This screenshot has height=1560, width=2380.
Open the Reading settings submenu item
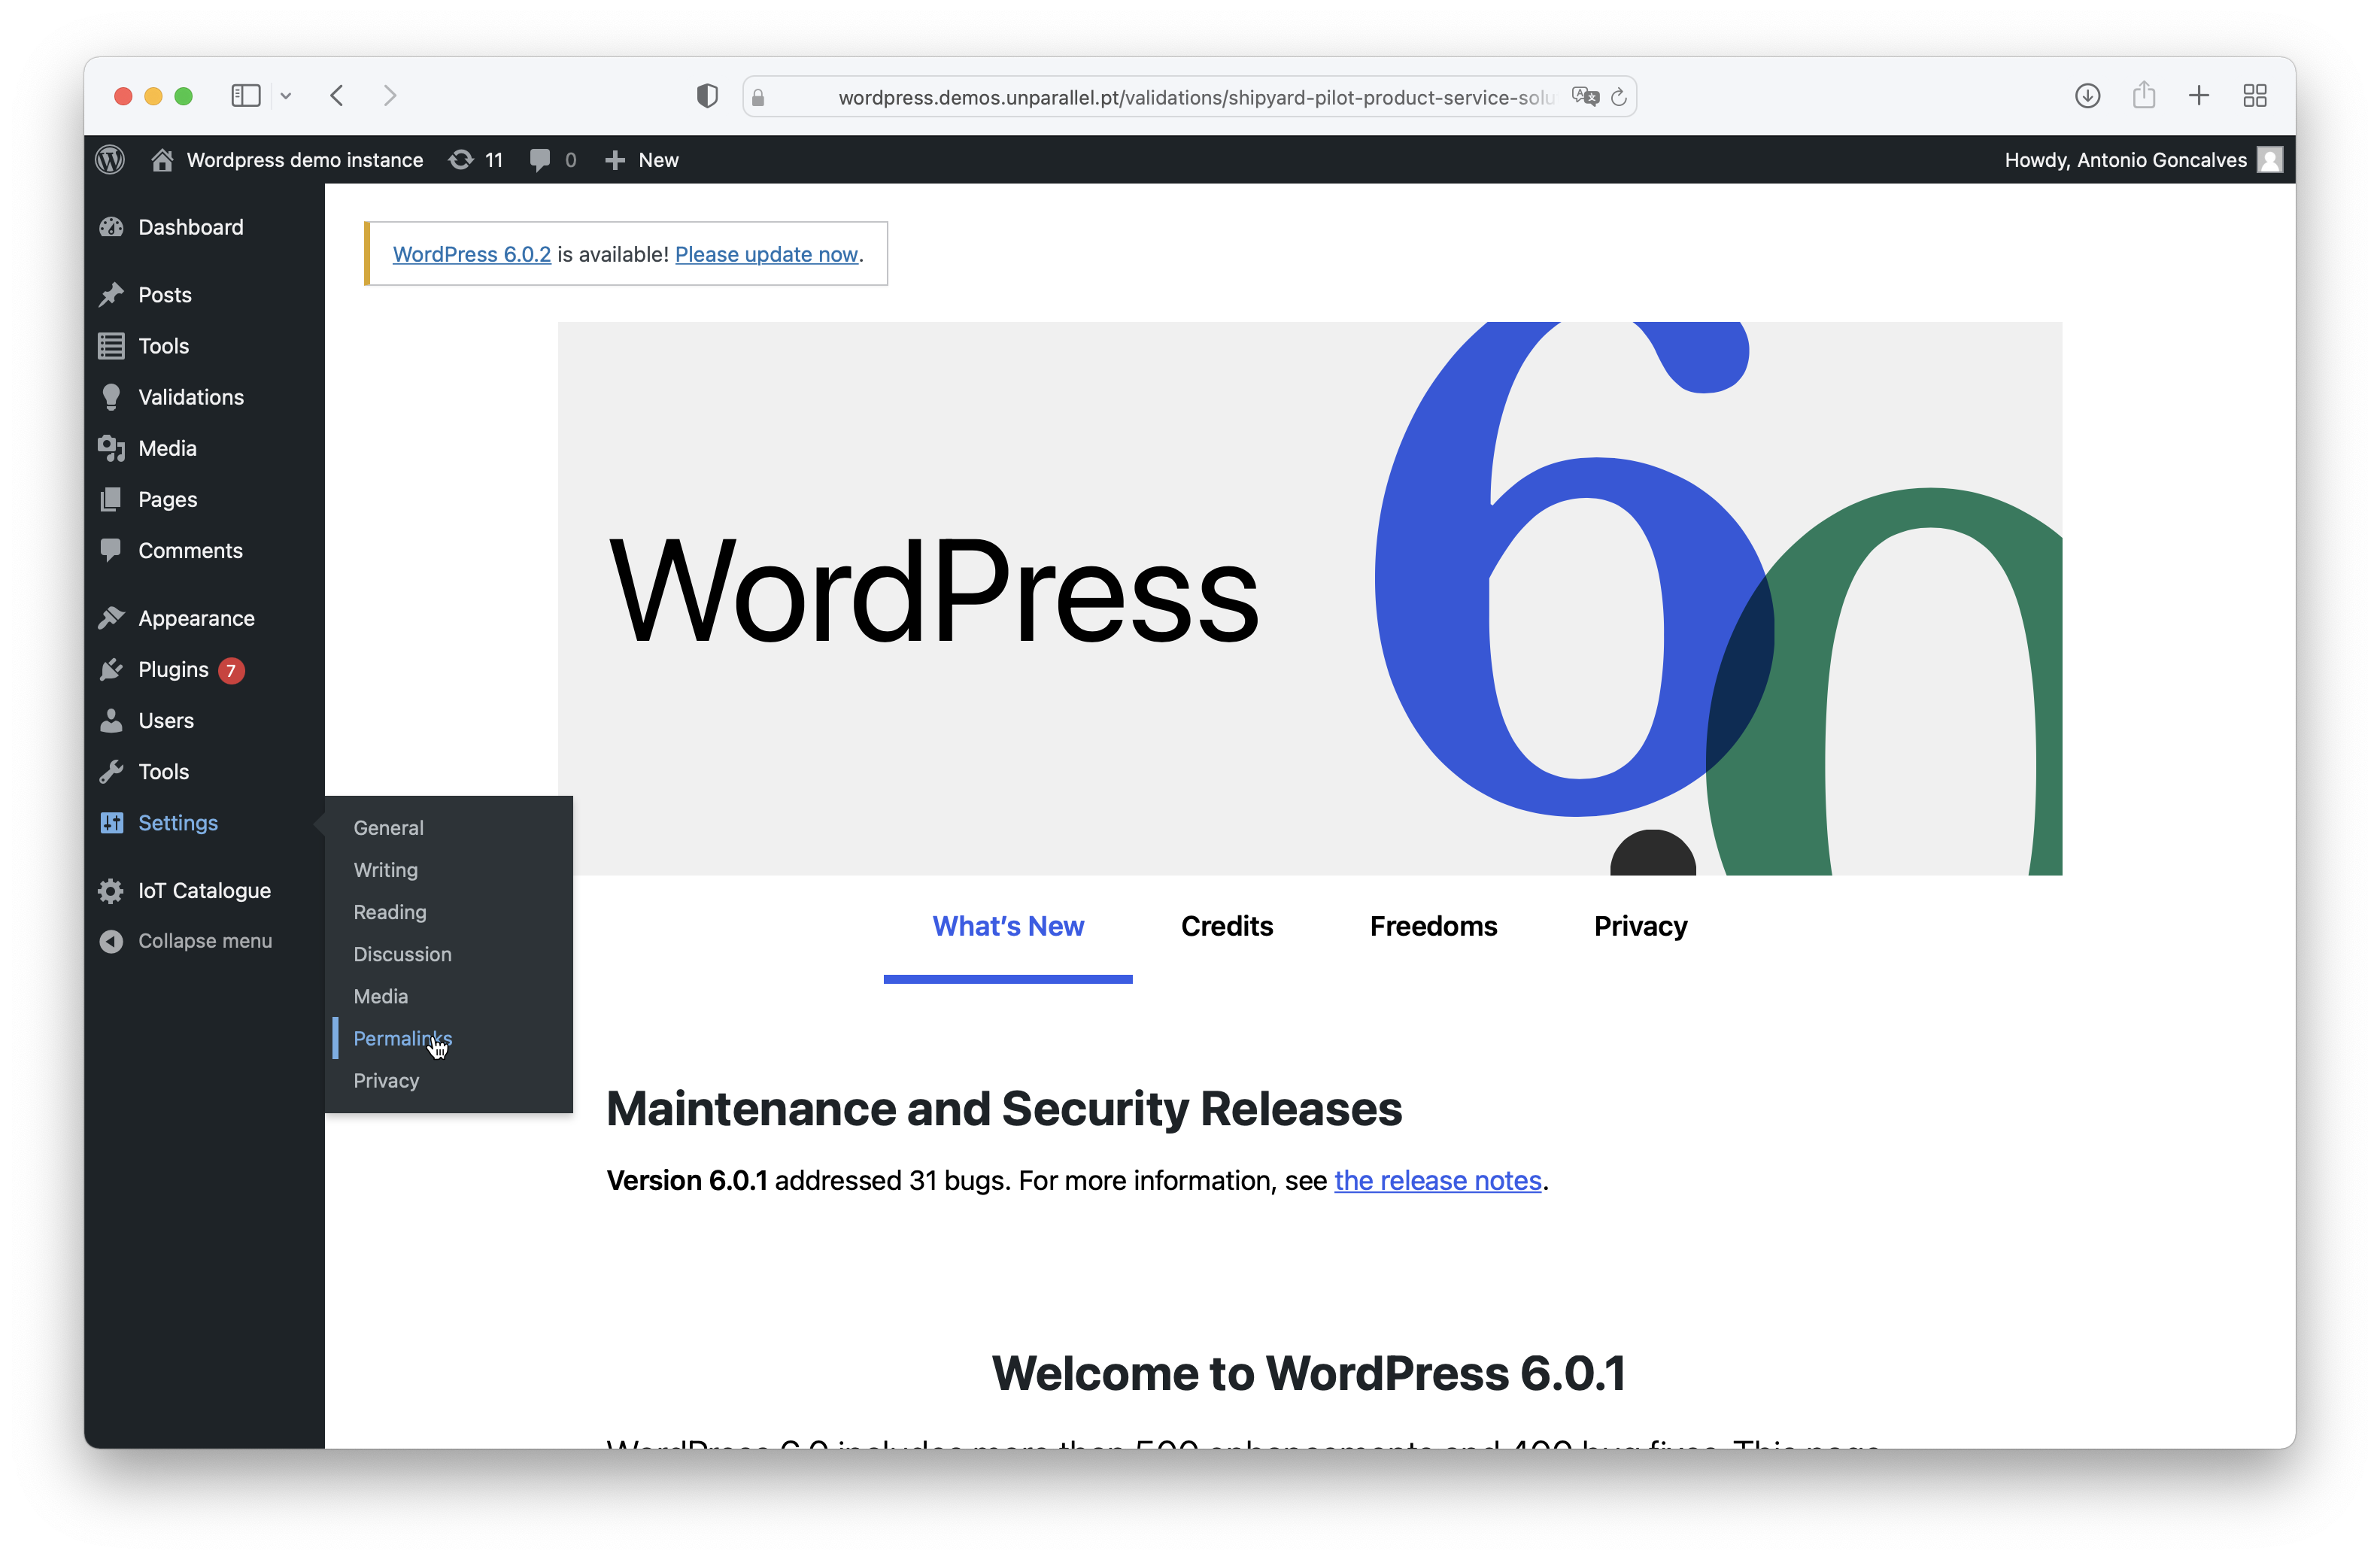(390, 911)
